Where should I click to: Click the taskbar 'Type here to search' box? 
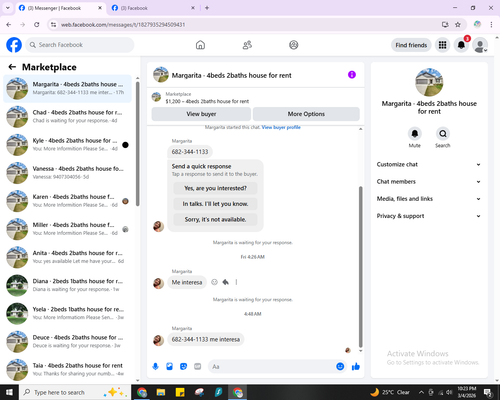click(x=75, y=392)
